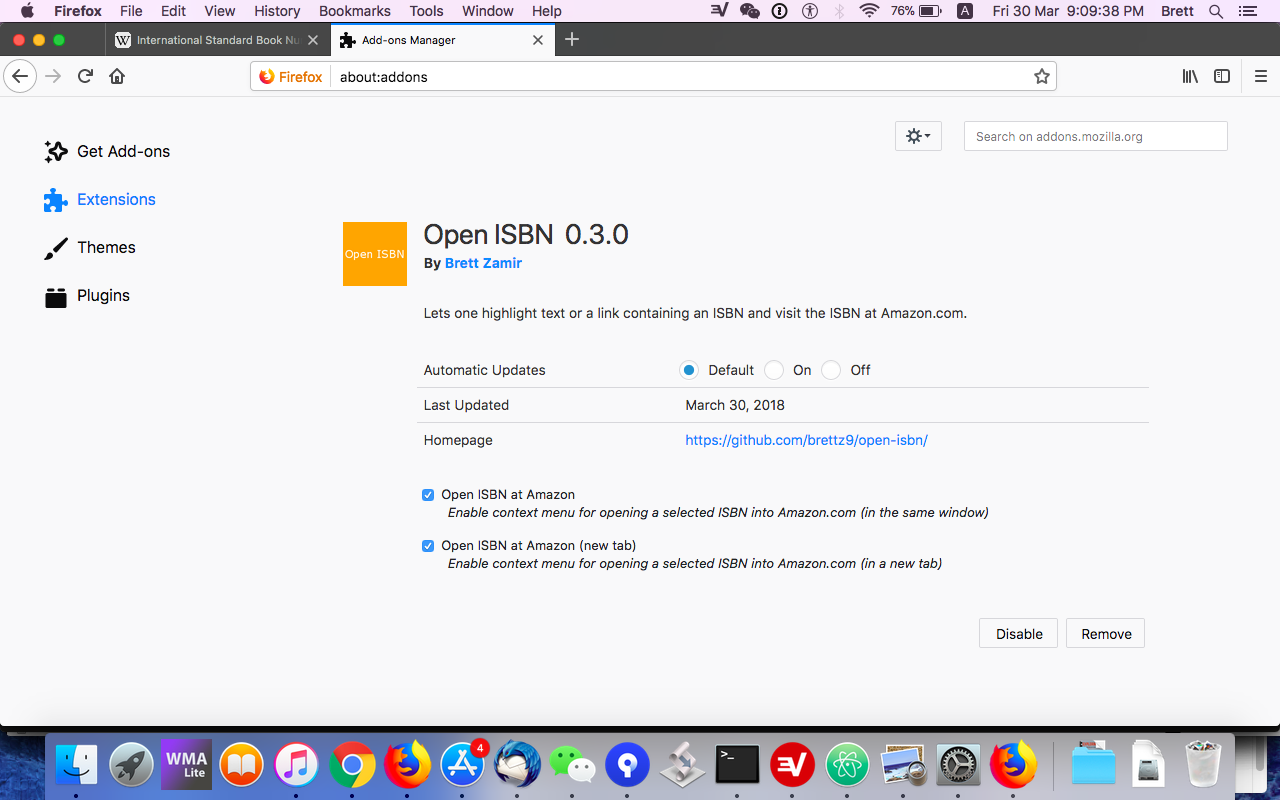
Task: Toggle Open ISBN at Amazon (new tab) checkbox
Action: click(x=428, y=546)
